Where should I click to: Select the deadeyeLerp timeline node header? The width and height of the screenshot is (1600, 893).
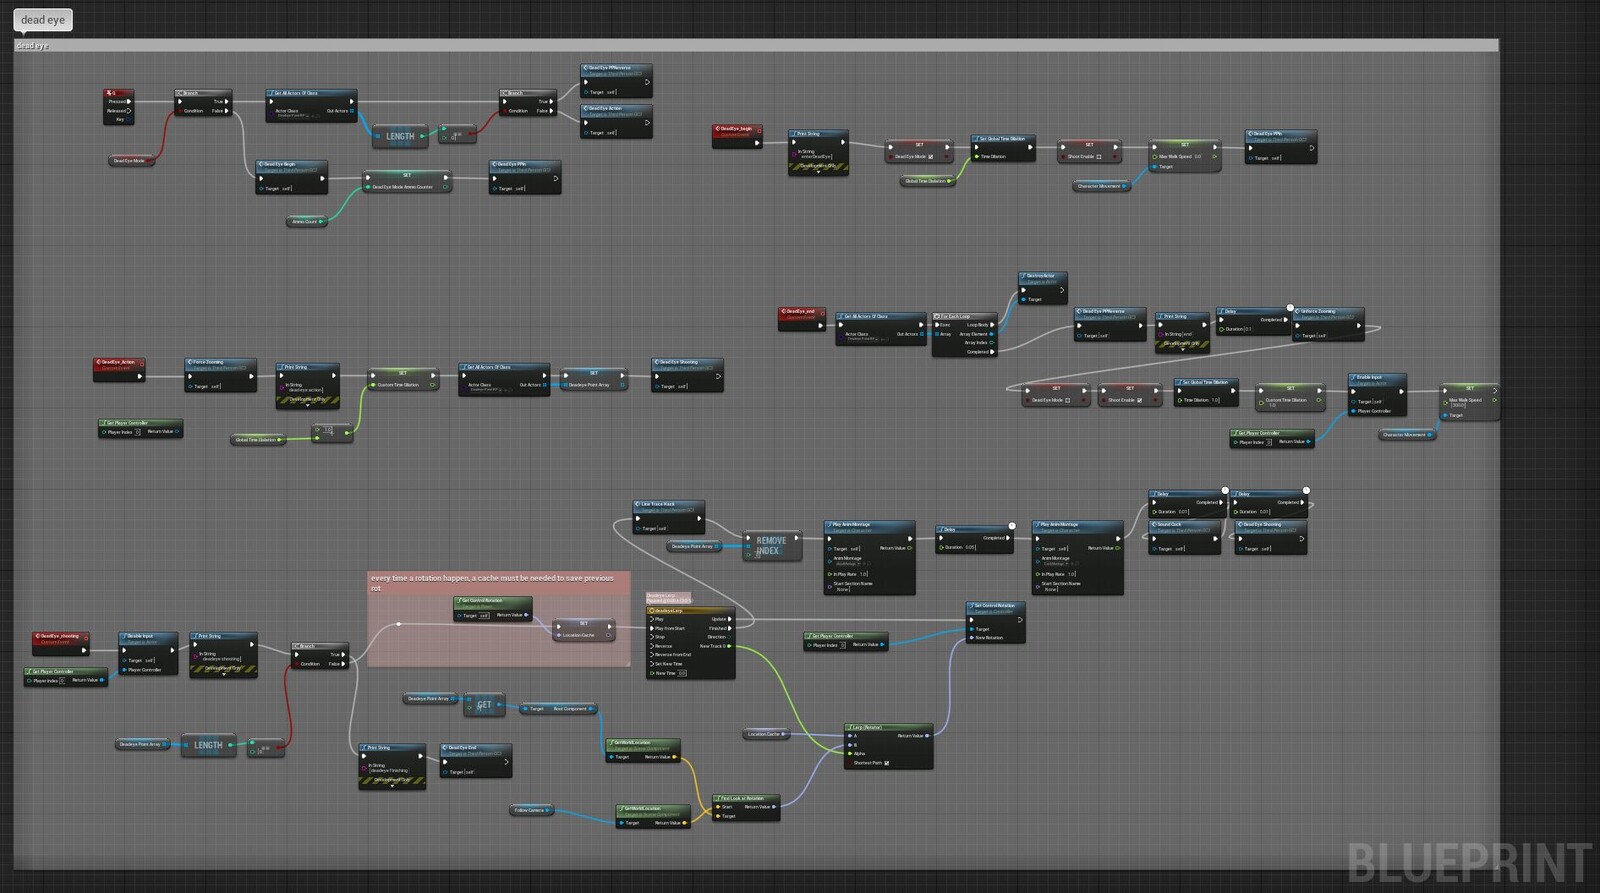[x=691, y=610]
